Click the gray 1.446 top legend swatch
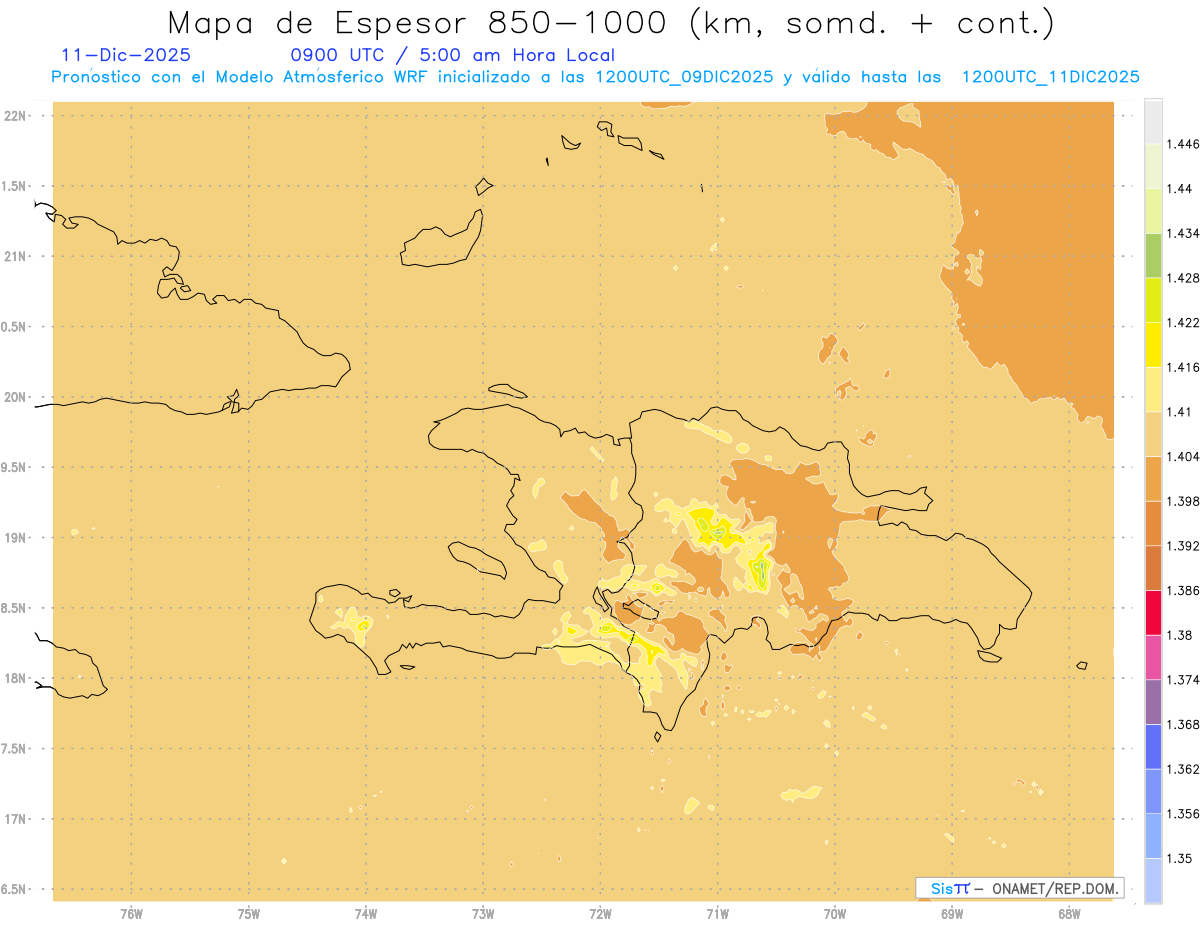This screenshot has width=1200, height=927. [1153, 121]
